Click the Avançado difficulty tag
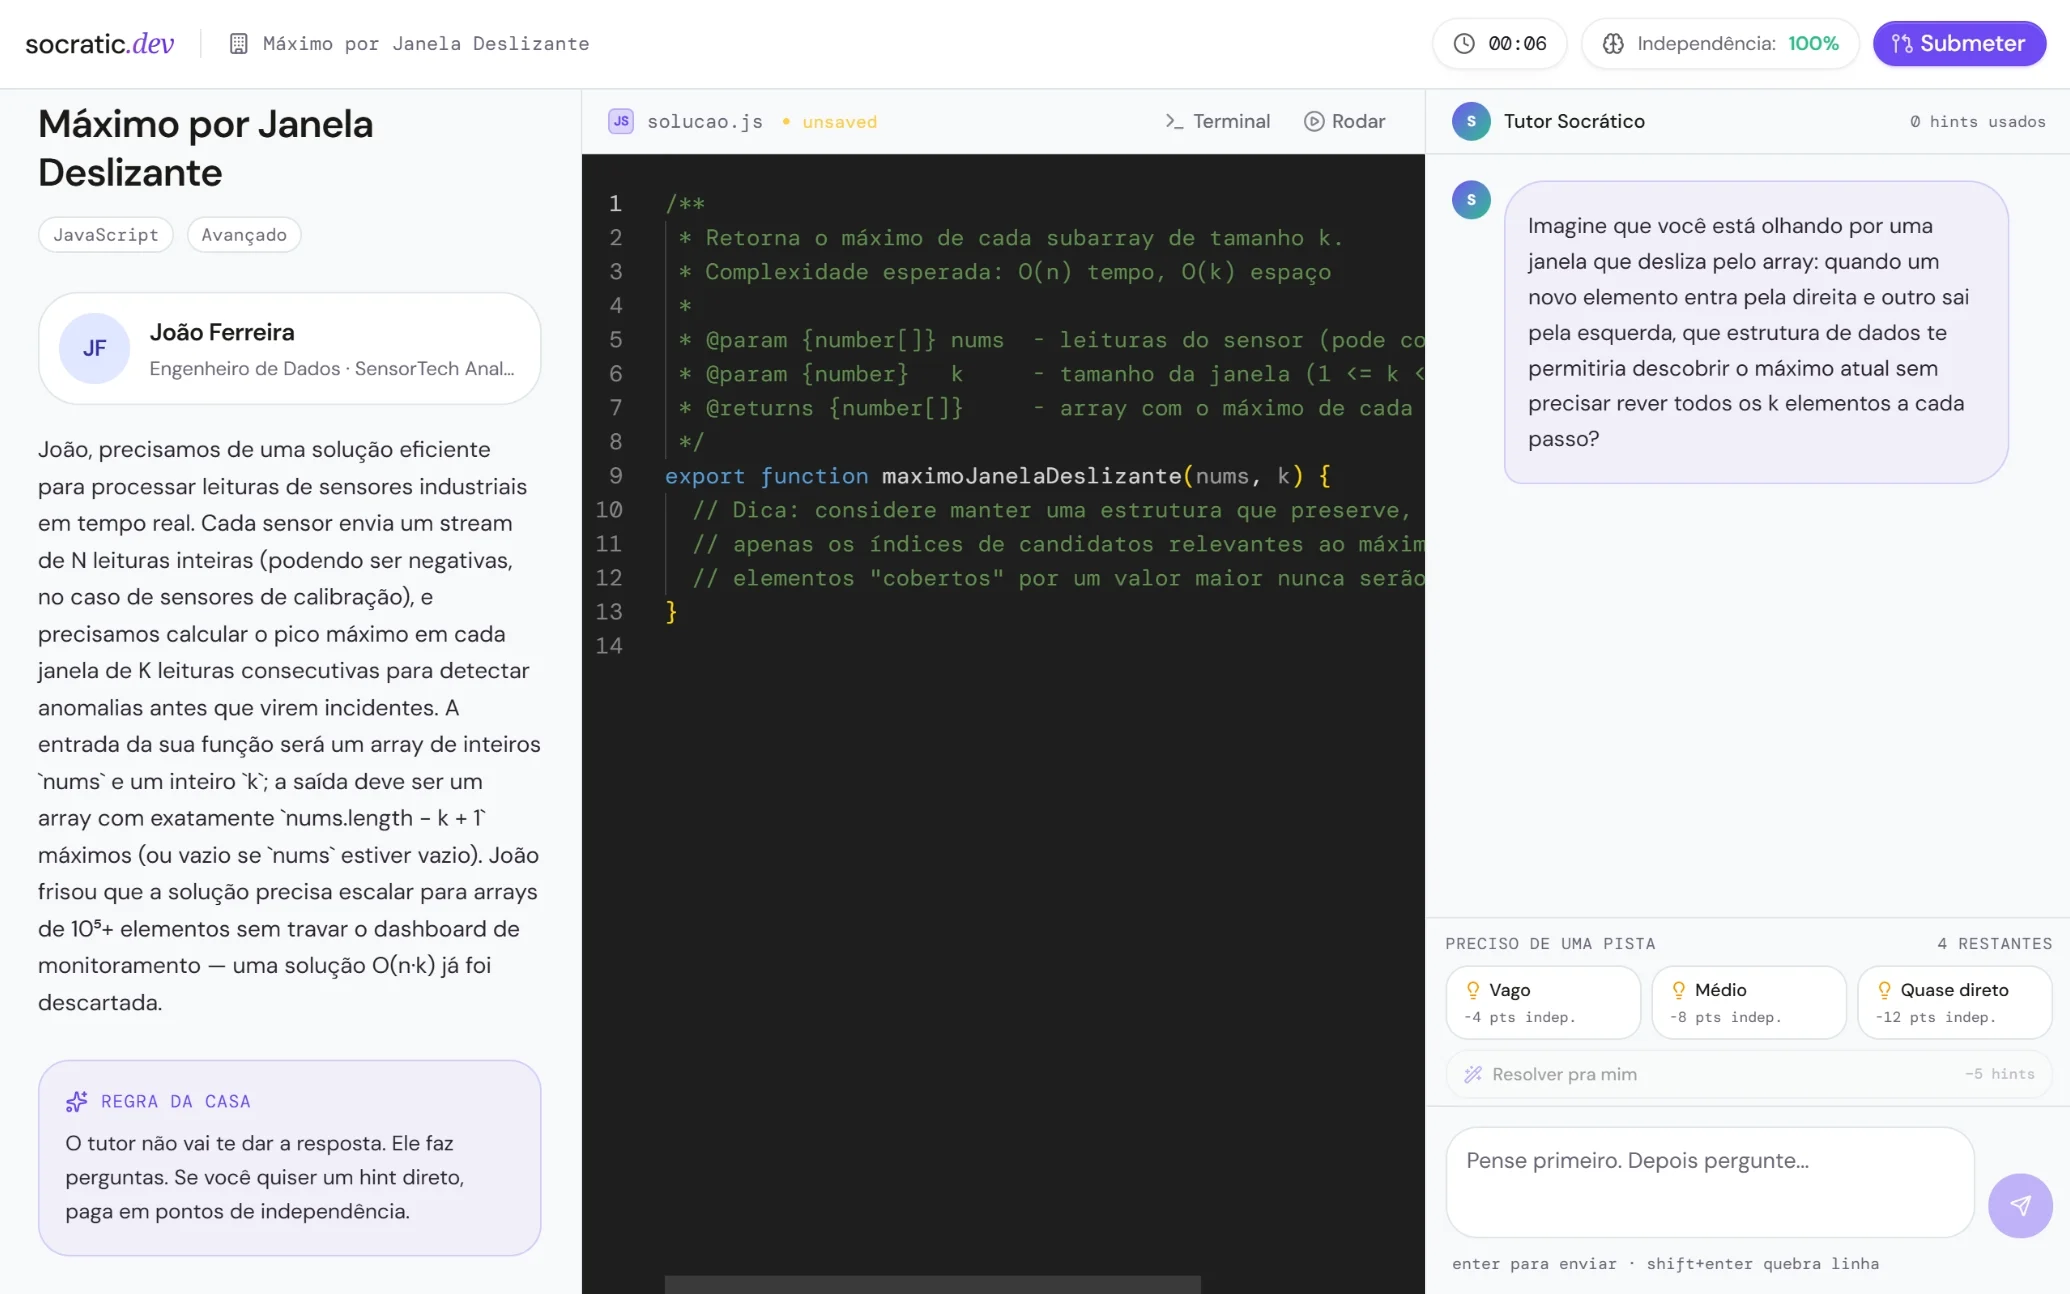Screen dimensions: 2070x1294 (x=244, y=234)
